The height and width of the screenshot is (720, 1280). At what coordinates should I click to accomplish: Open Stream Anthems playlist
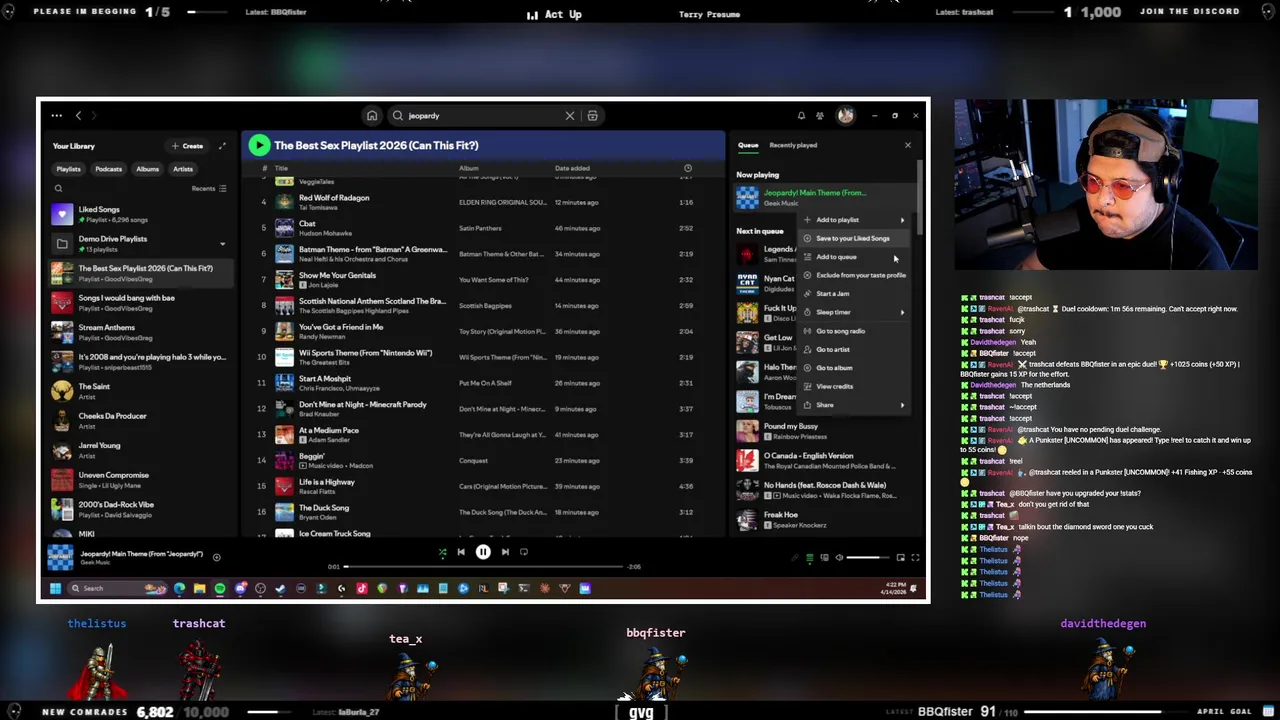(x=140, y=332)
